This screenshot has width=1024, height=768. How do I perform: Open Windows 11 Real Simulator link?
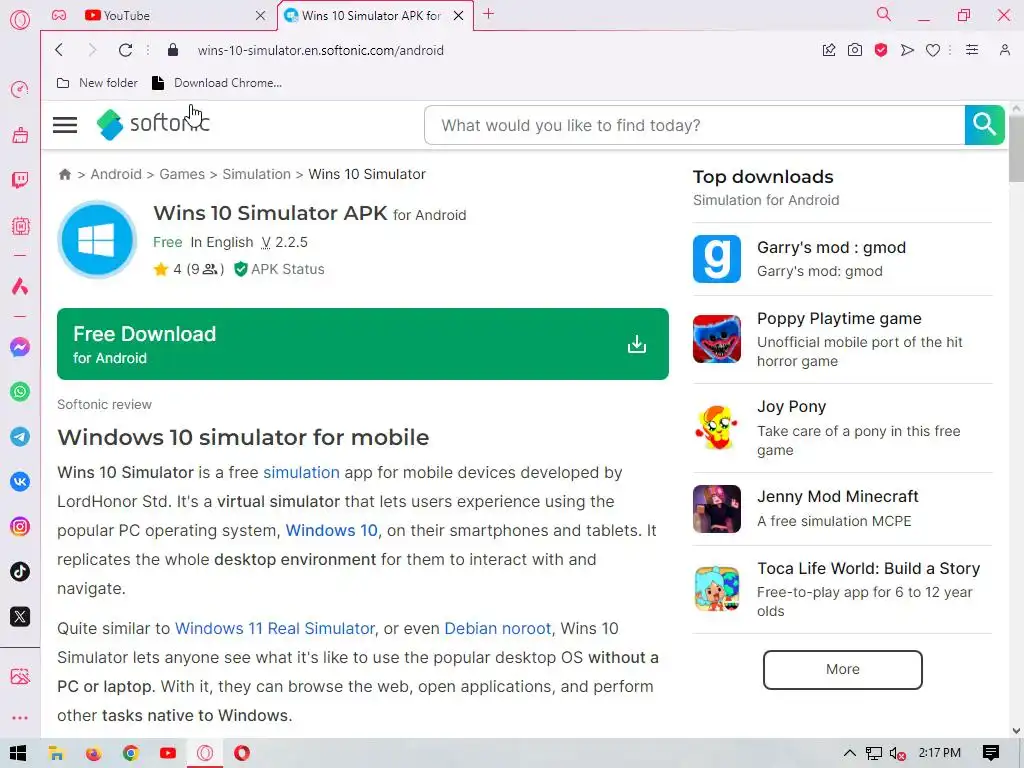point(275,628)
